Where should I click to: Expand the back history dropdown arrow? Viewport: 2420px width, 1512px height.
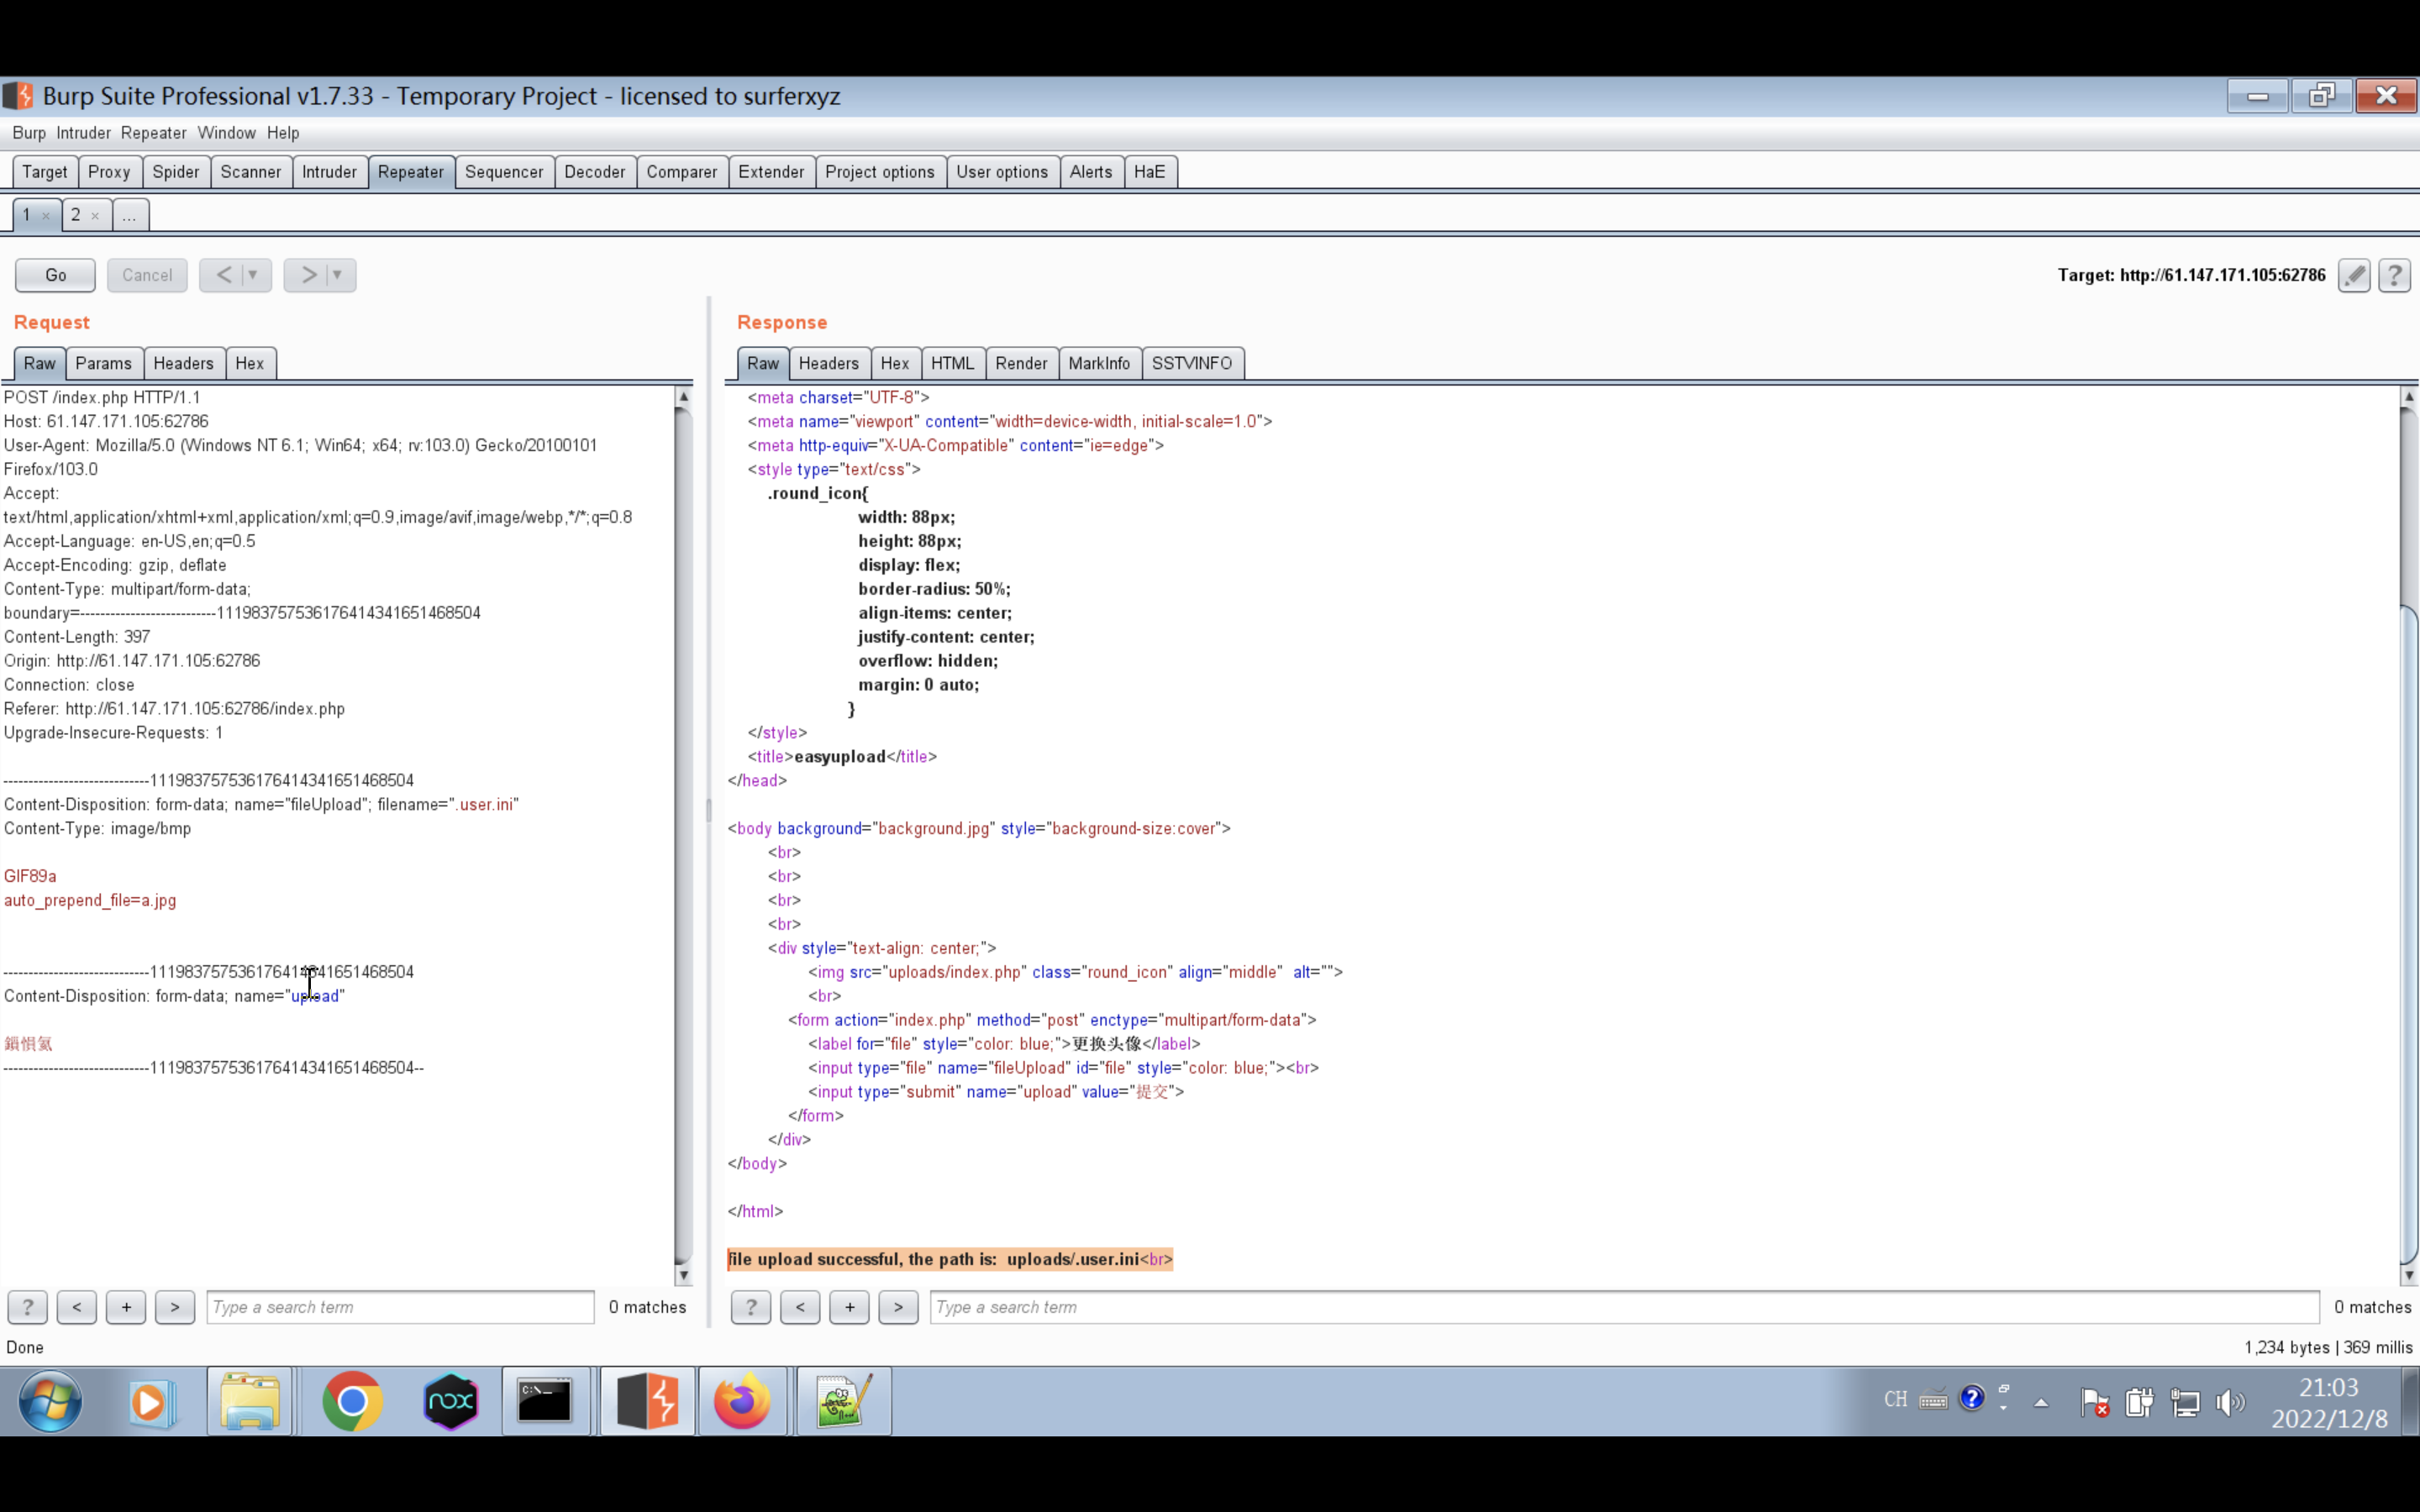[253, 275]
